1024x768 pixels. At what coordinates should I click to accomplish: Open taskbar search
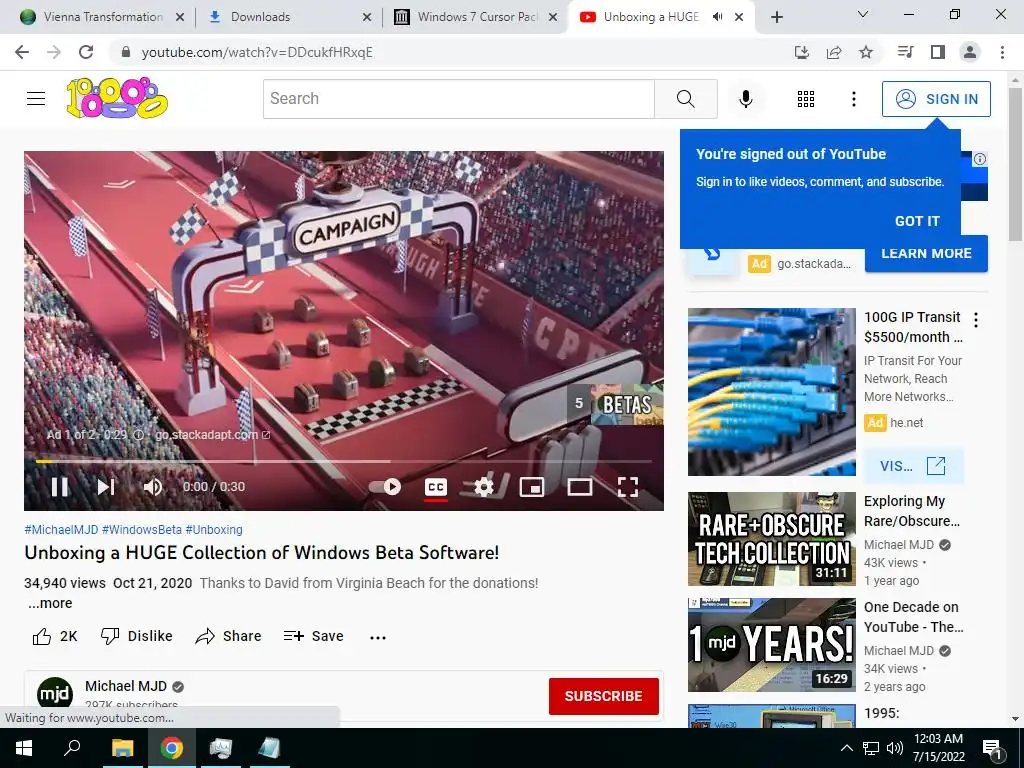(x=72, y=747)
